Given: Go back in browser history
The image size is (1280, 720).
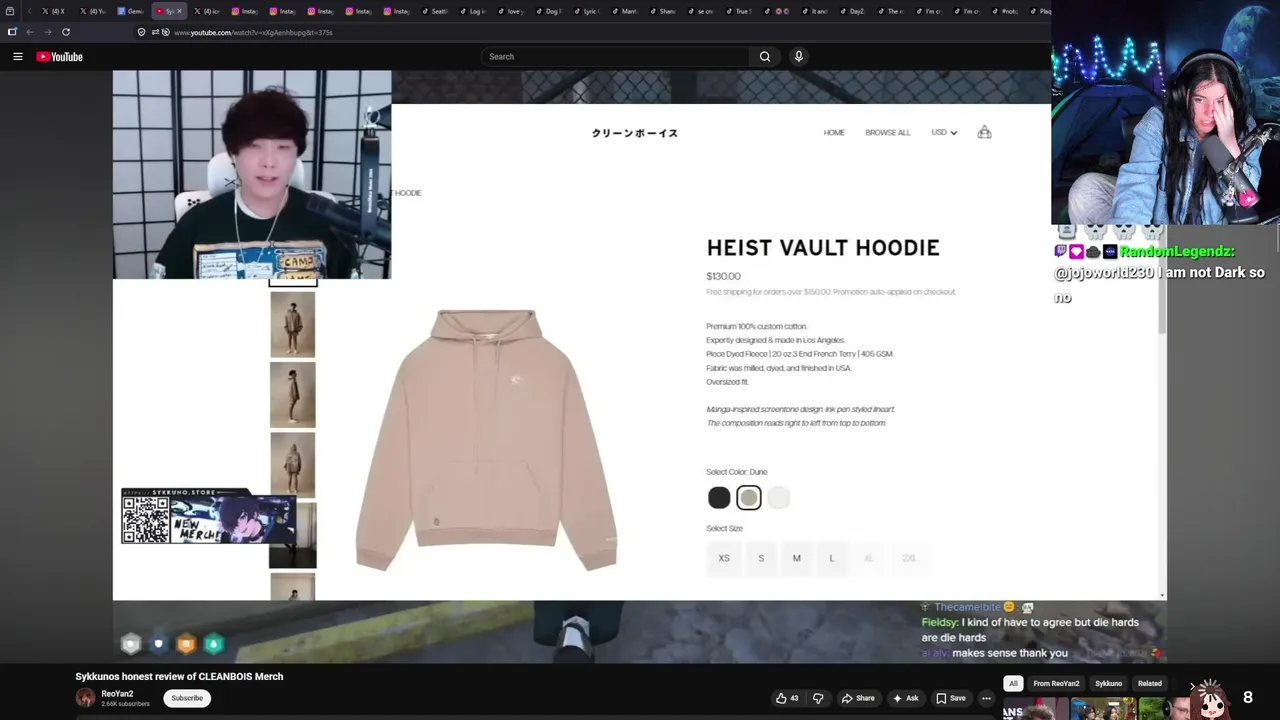Looking at the screenshot, I should [x=30, y=32].
